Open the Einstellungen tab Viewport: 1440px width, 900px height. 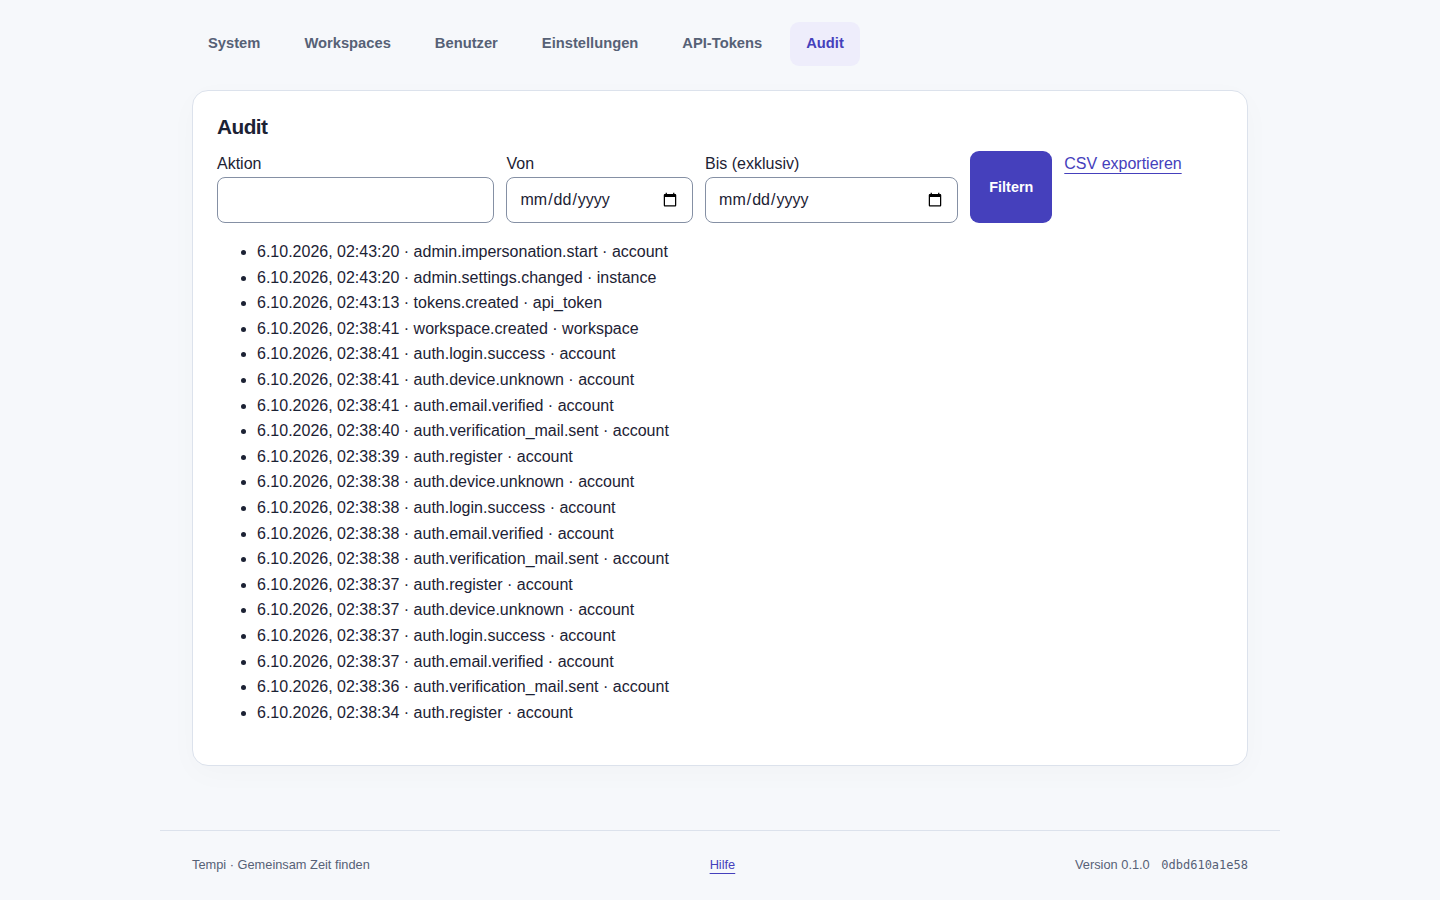[590, 43]
